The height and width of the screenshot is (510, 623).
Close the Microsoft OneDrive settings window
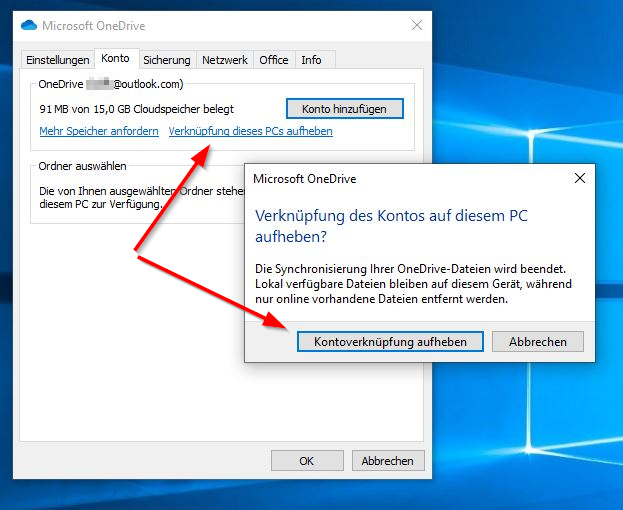[417, 25]
